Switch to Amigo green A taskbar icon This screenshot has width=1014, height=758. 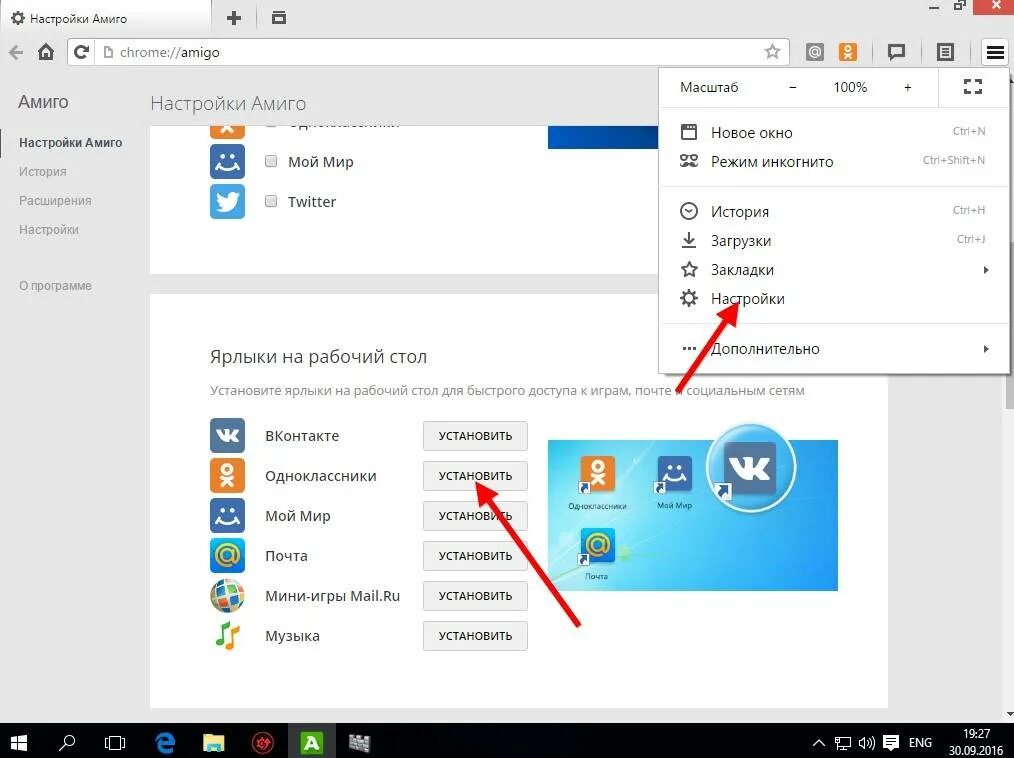(x=311, y=742)
